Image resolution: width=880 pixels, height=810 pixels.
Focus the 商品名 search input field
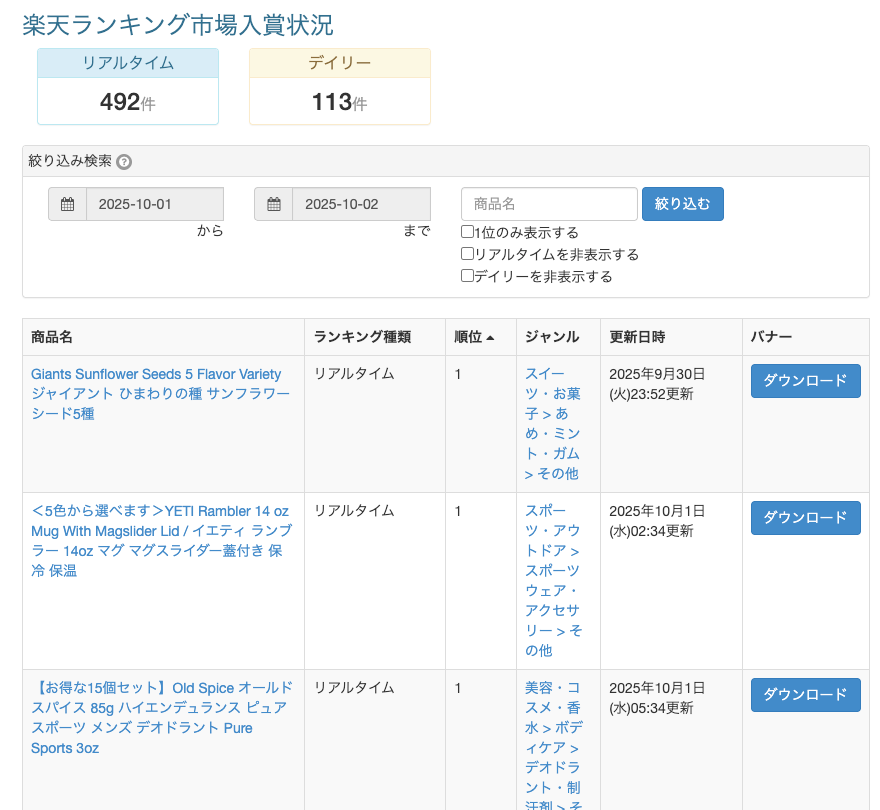click(549, 204)
